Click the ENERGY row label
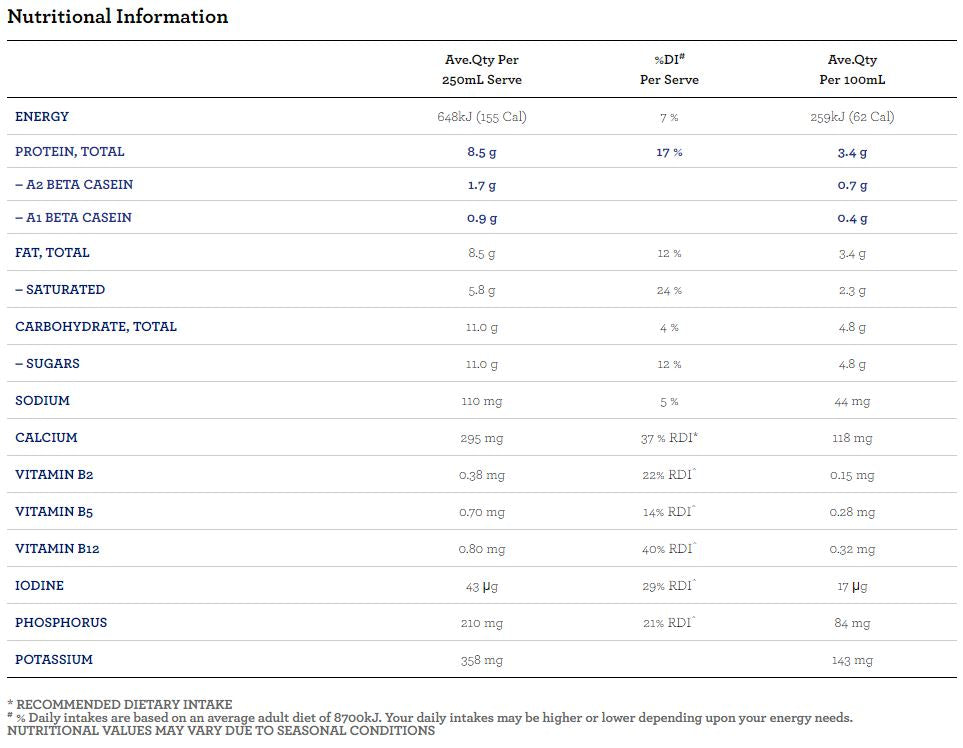963x748 pixels. pyautogui.click(x=42, y=117)
